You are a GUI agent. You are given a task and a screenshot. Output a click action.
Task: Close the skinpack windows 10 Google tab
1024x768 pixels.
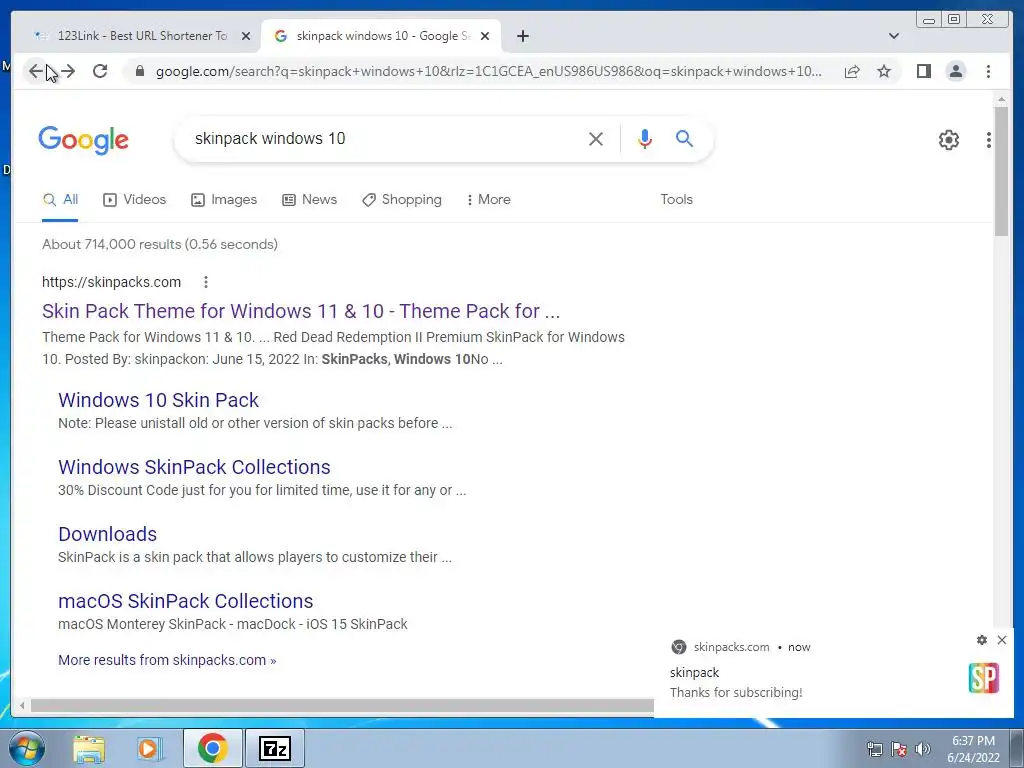tap(485, 36)
